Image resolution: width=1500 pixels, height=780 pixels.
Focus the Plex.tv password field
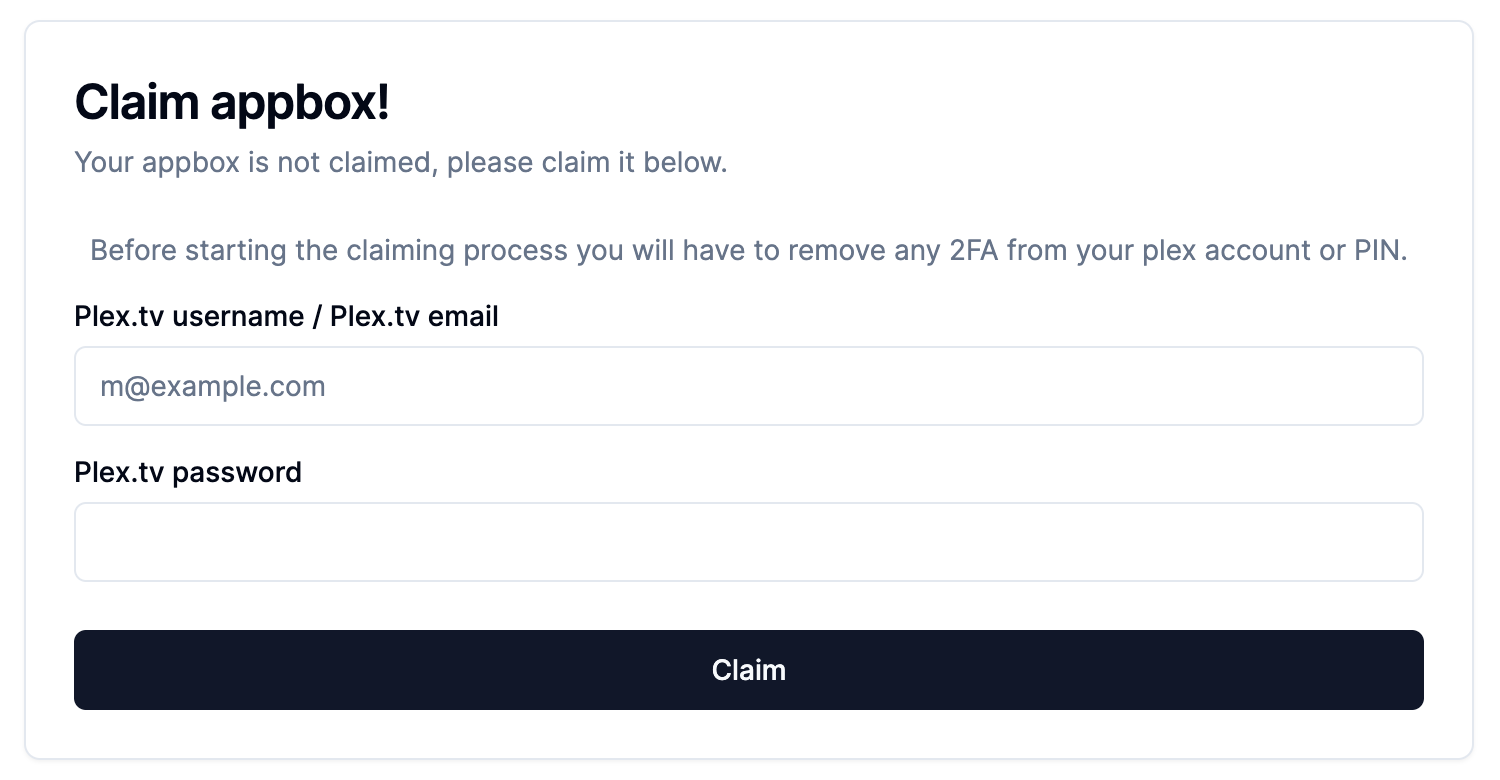[749, 542]
